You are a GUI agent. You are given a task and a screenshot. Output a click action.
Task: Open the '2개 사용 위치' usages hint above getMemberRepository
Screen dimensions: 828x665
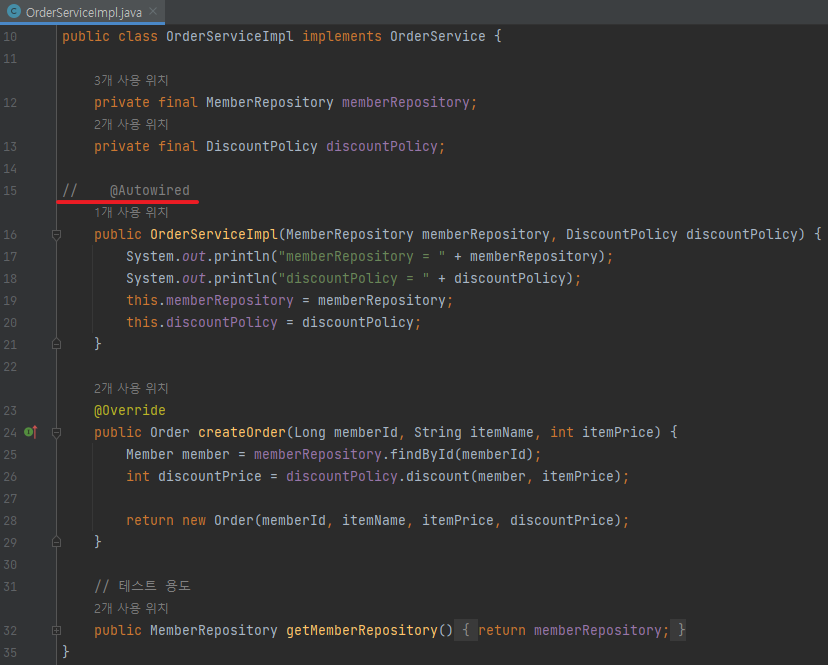pos(131,608)
